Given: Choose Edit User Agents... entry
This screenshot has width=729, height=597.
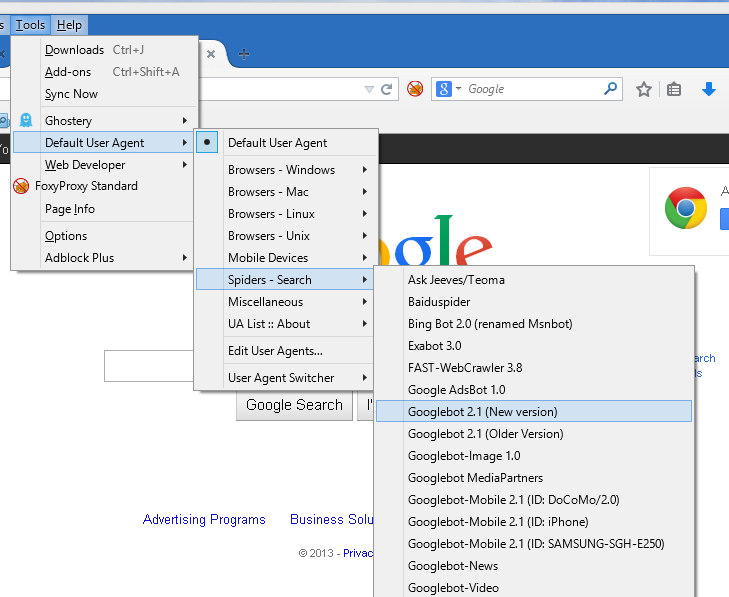Looking at the screenshot, I should (285, 351).
